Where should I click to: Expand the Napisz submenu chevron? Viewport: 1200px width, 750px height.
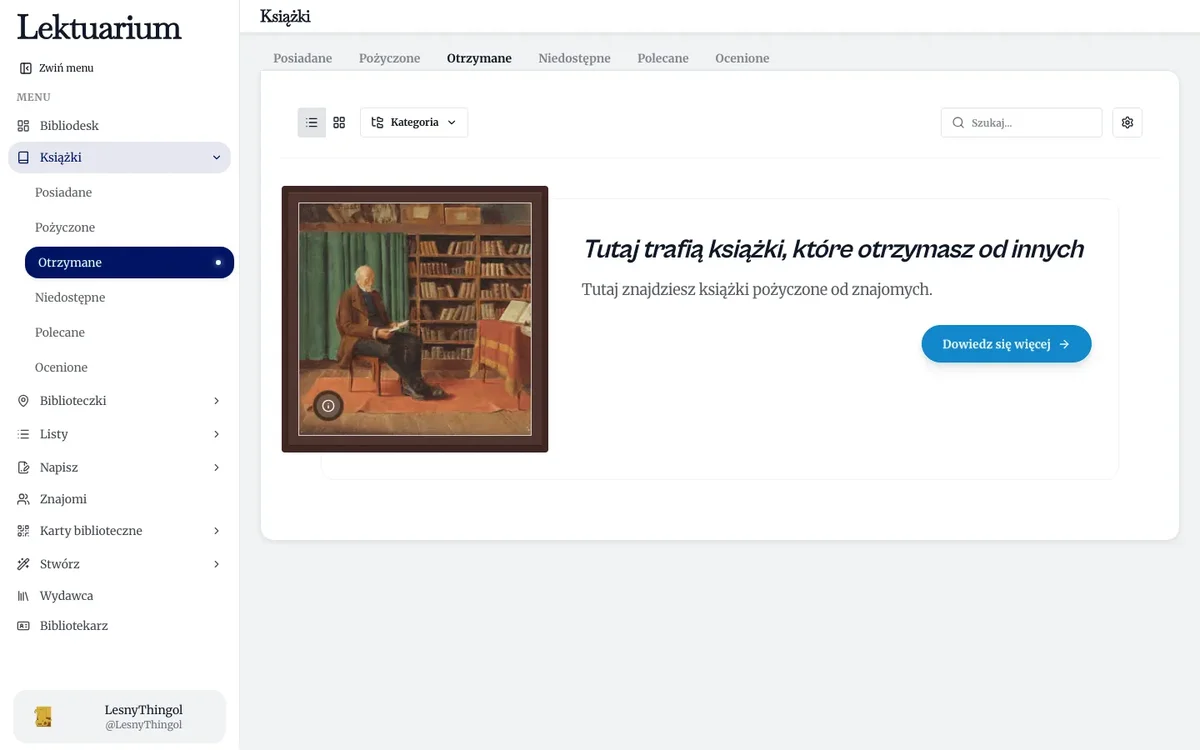(x=217, y=467)
